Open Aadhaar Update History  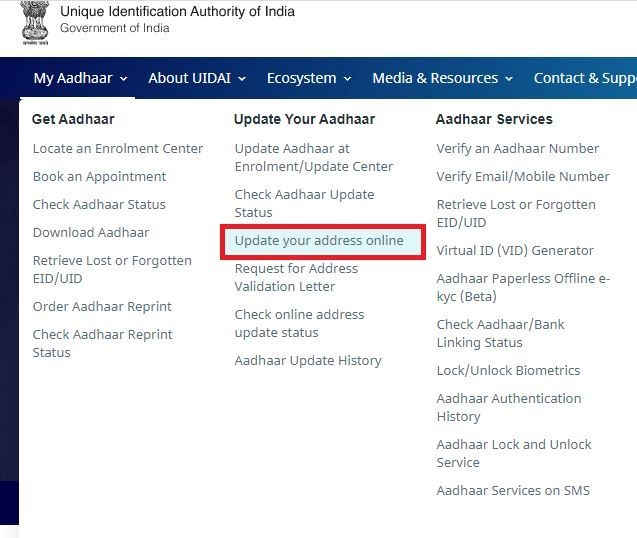pyautogui.click(x=308, y=361)
